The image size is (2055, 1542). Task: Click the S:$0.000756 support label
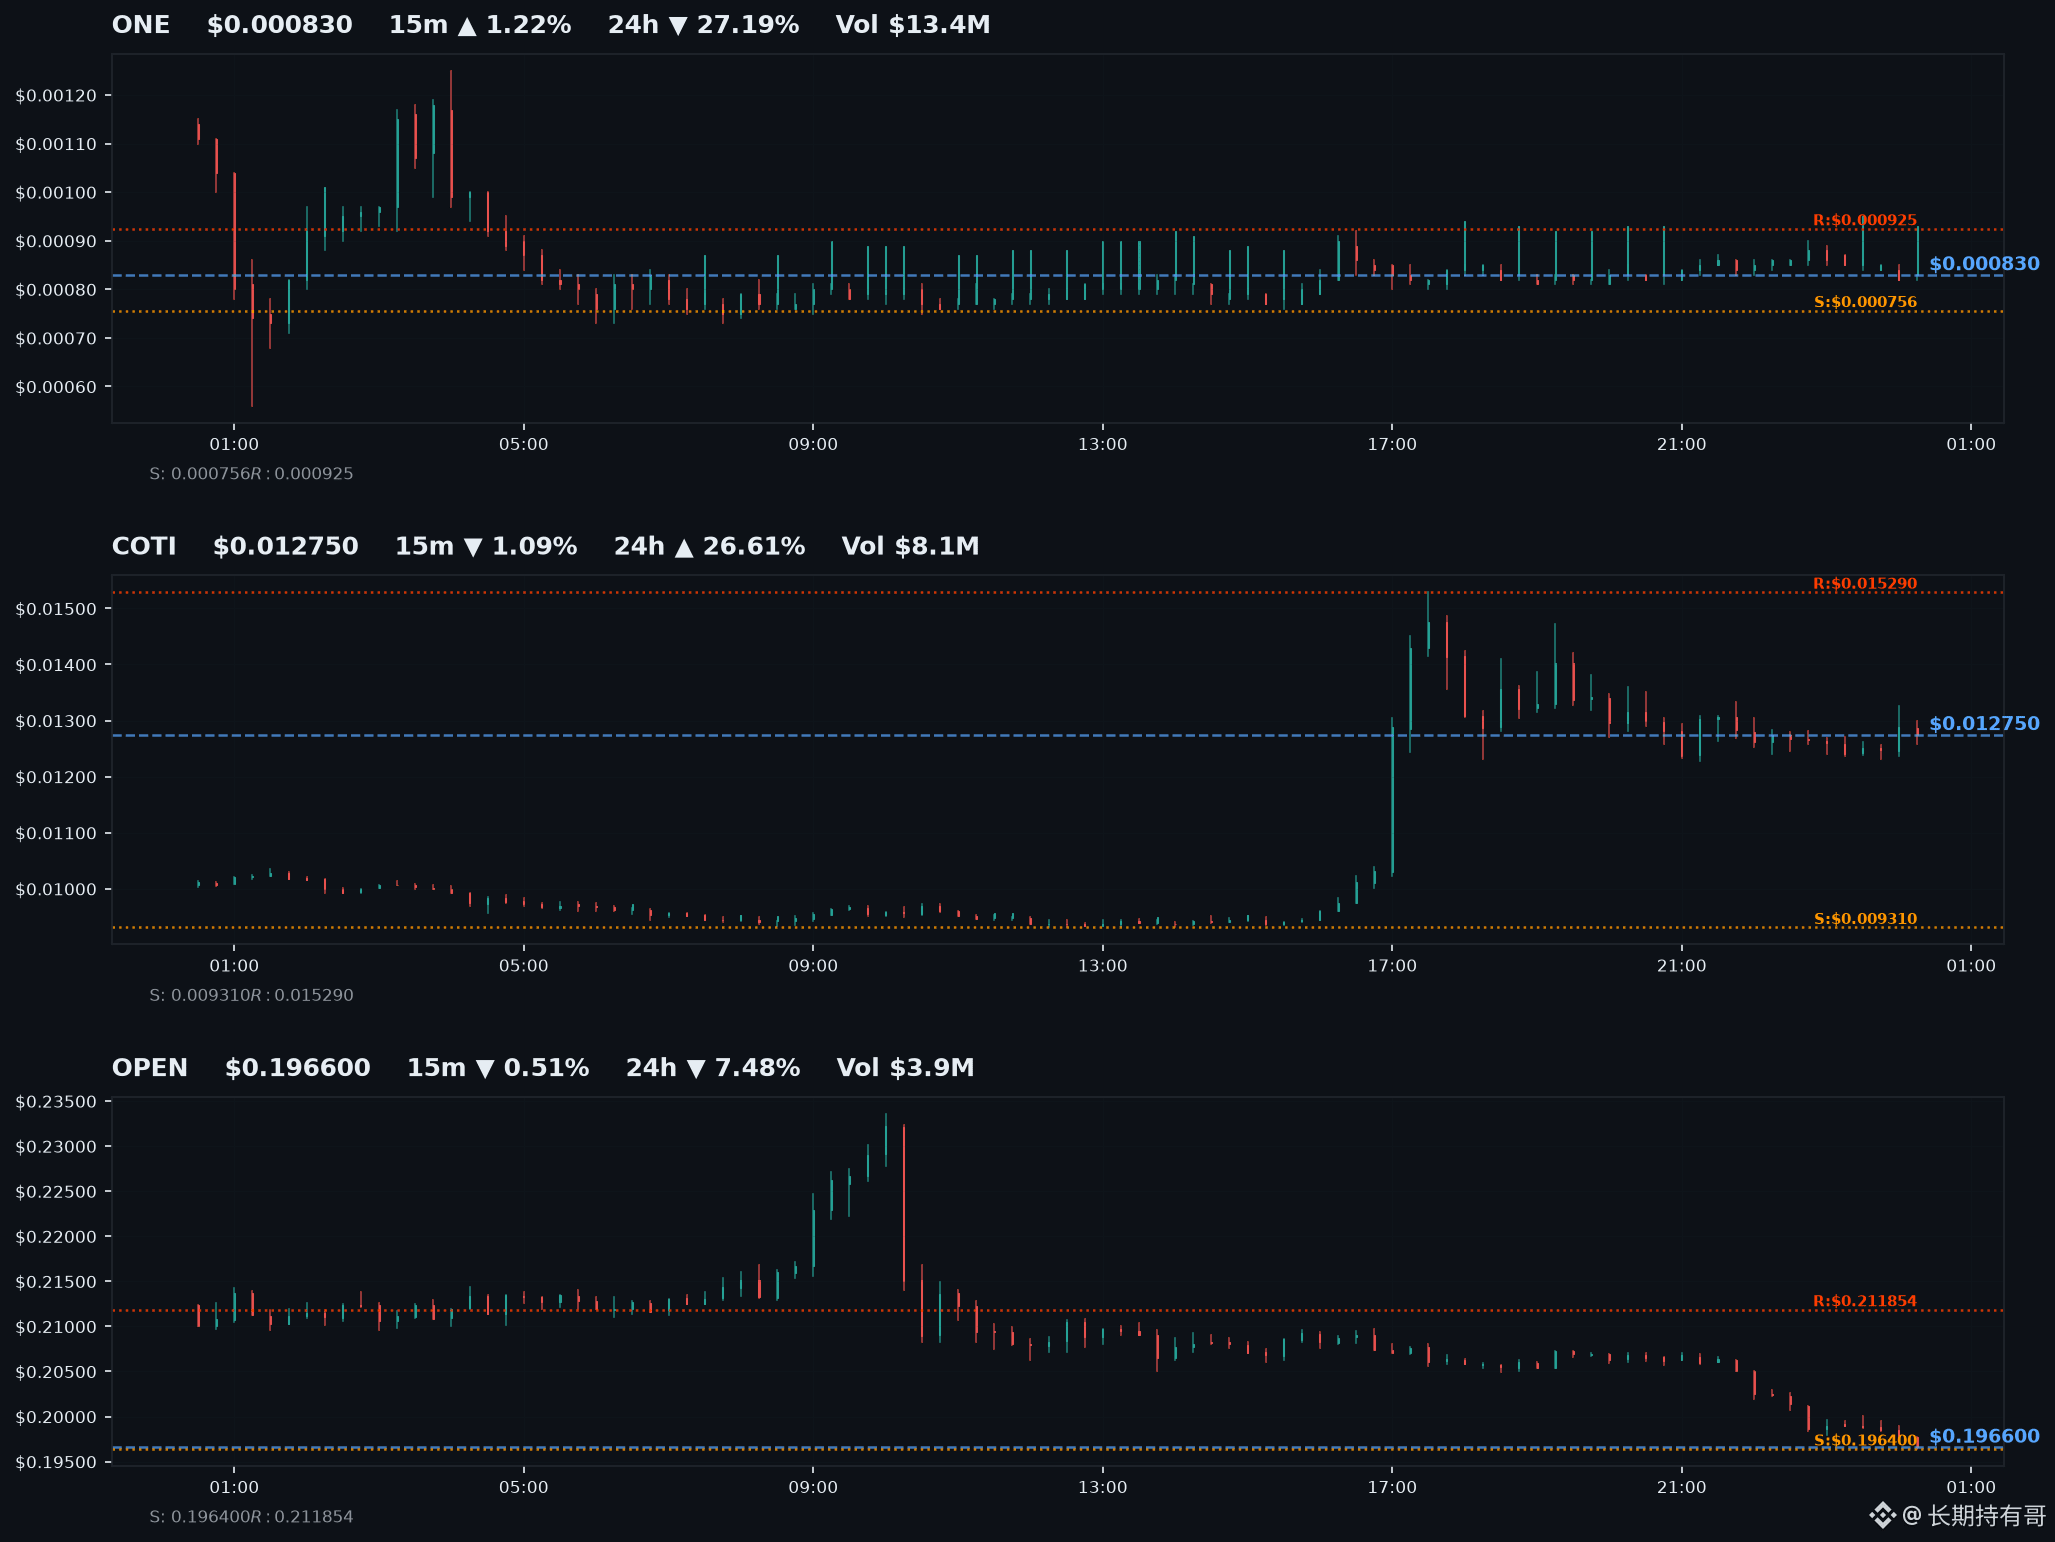point(1865,302)
